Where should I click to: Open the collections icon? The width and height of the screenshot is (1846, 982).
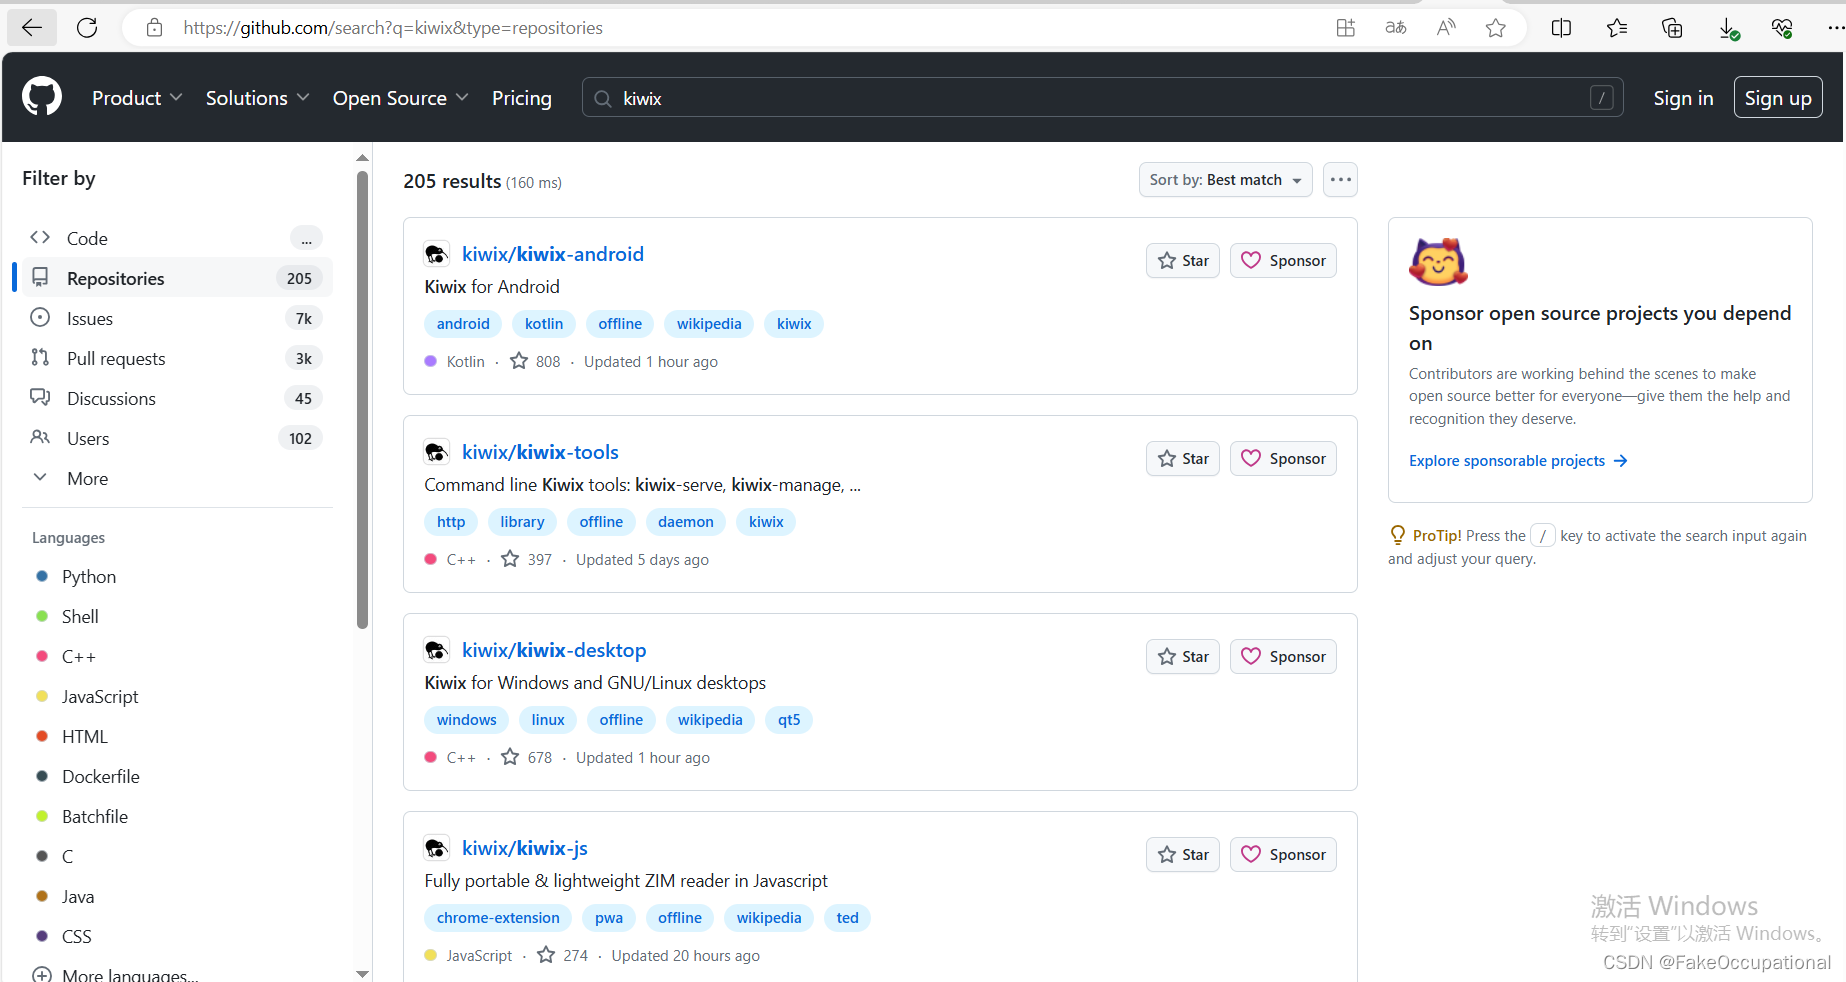(1672, 28)
